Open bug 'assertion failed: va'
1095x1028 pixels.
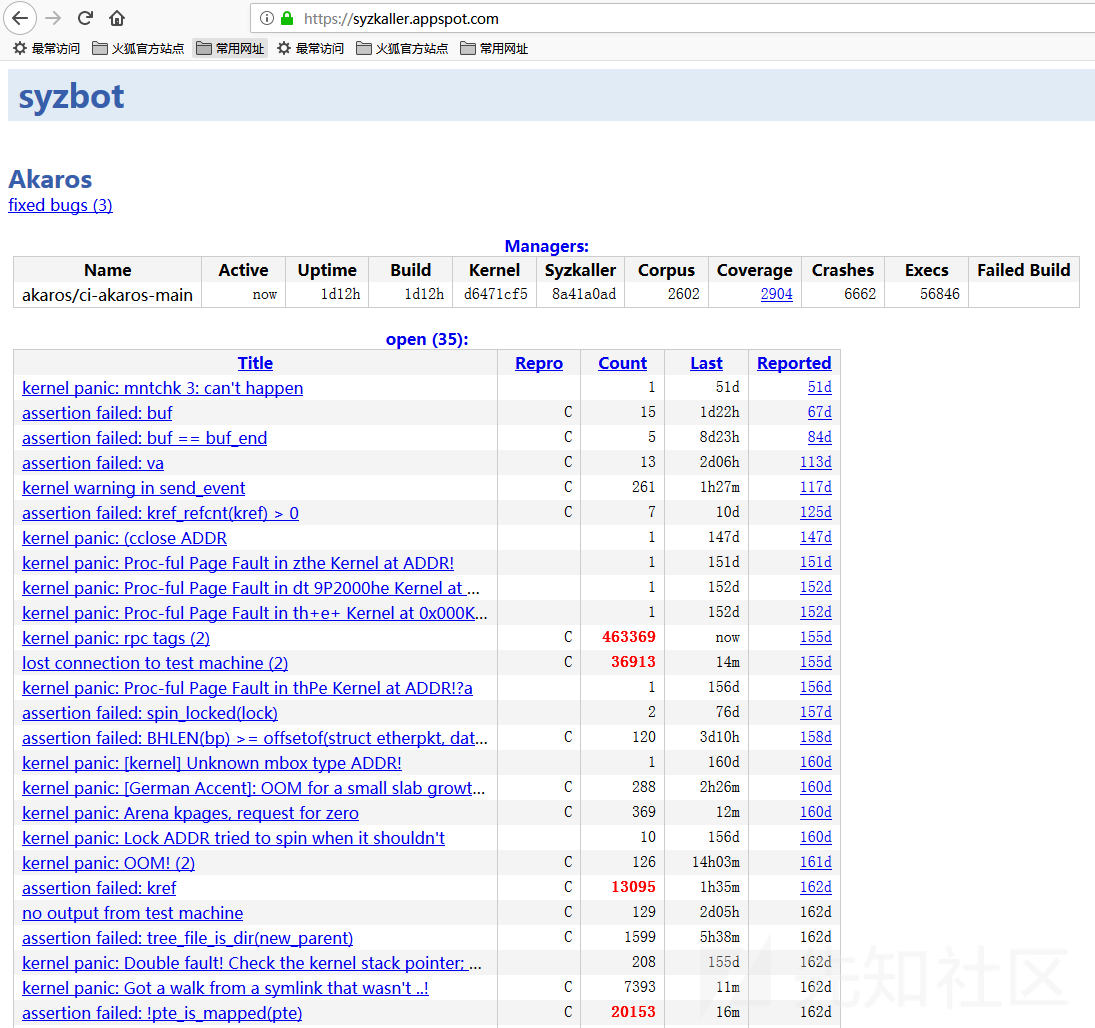[93, 464]
